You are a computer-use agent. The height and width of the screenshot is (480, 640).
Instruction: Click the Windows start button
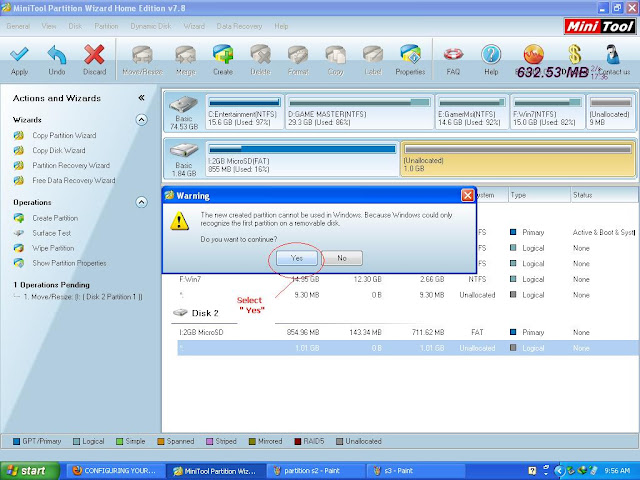(29, 471)
